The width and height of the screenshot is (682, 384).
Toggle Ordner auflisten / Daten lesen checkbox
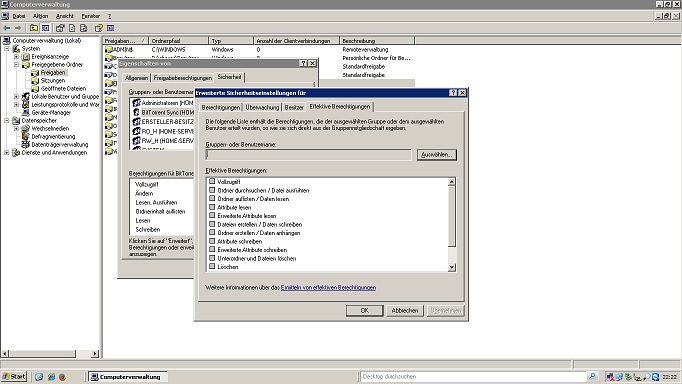212,198
